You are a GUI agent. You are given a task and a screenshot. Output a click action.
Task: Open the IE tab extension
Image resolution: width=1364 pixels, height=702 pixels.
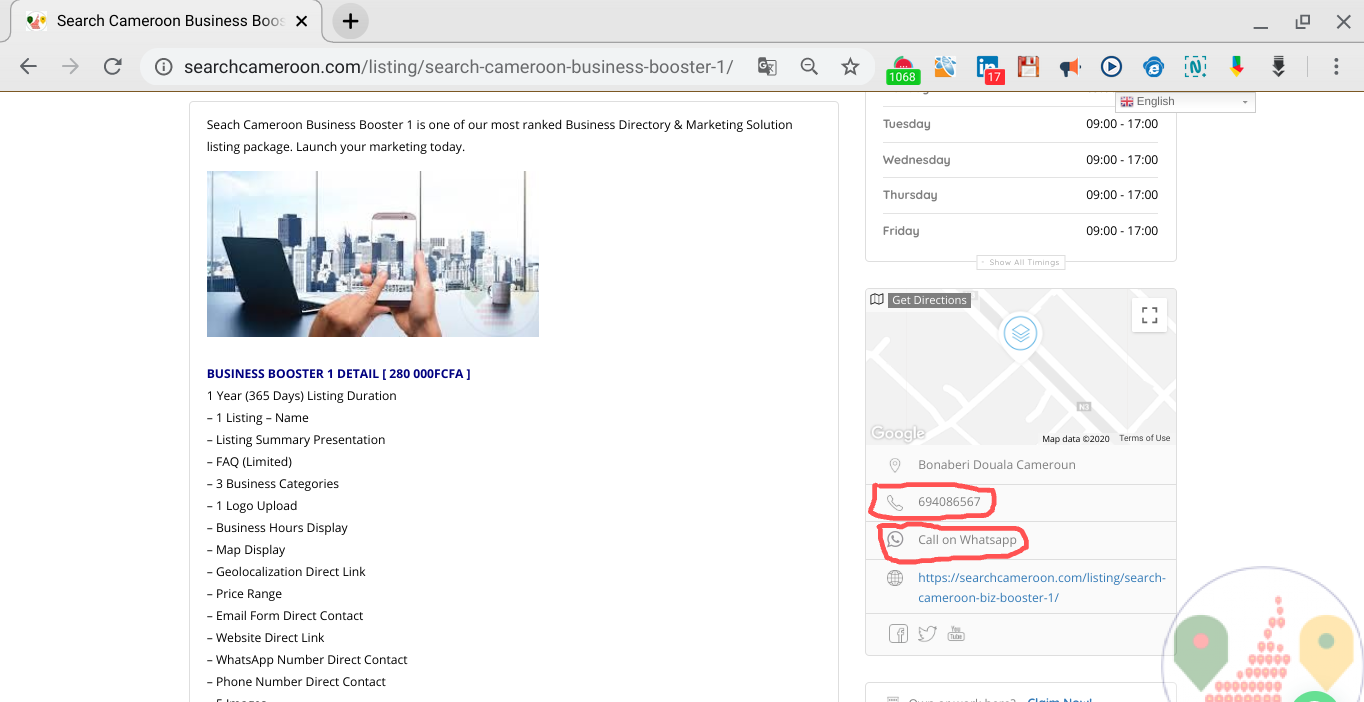1153,67
